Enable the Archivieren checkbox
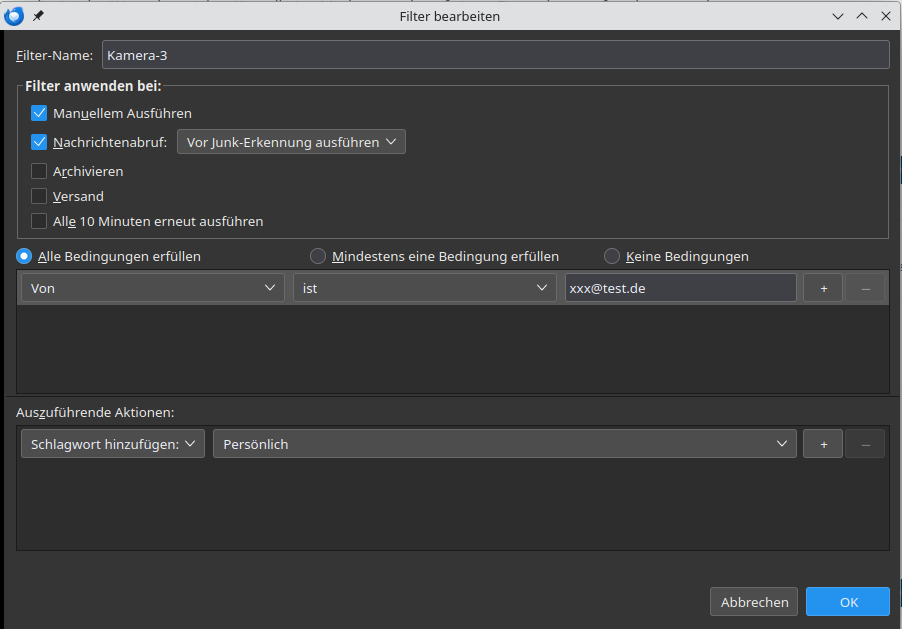Image resolution: width=902 pixels, height=629 pixels. click(x=39, y=171)
